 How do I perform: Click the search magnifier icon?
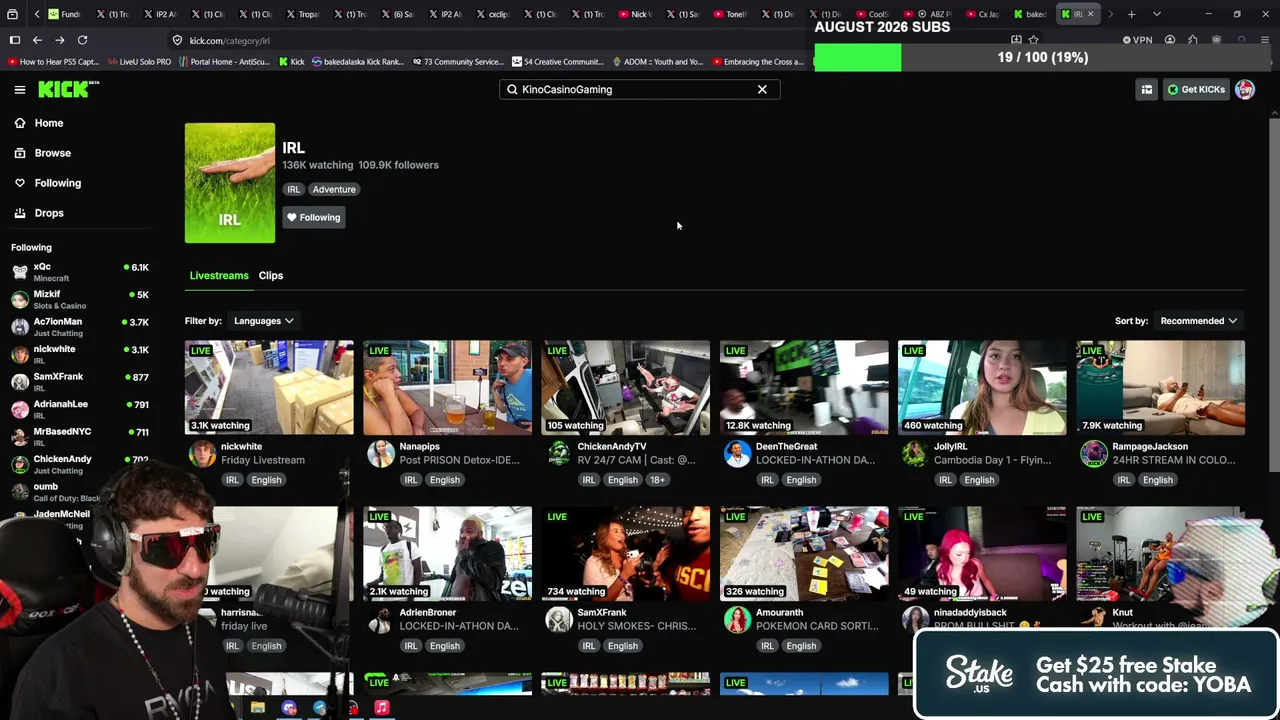[512, 89]
